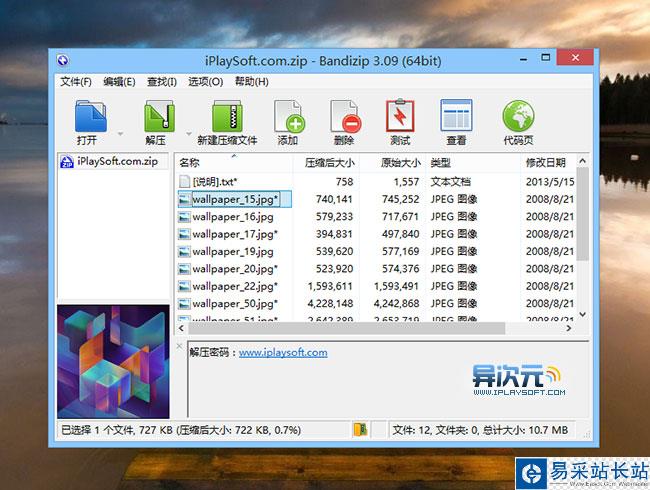The height and width of the screenshot is (490, 650).
Task: Click the 解压 (Extract) toolbar icon
Action: pyautogui.click(x=159, y=116)
